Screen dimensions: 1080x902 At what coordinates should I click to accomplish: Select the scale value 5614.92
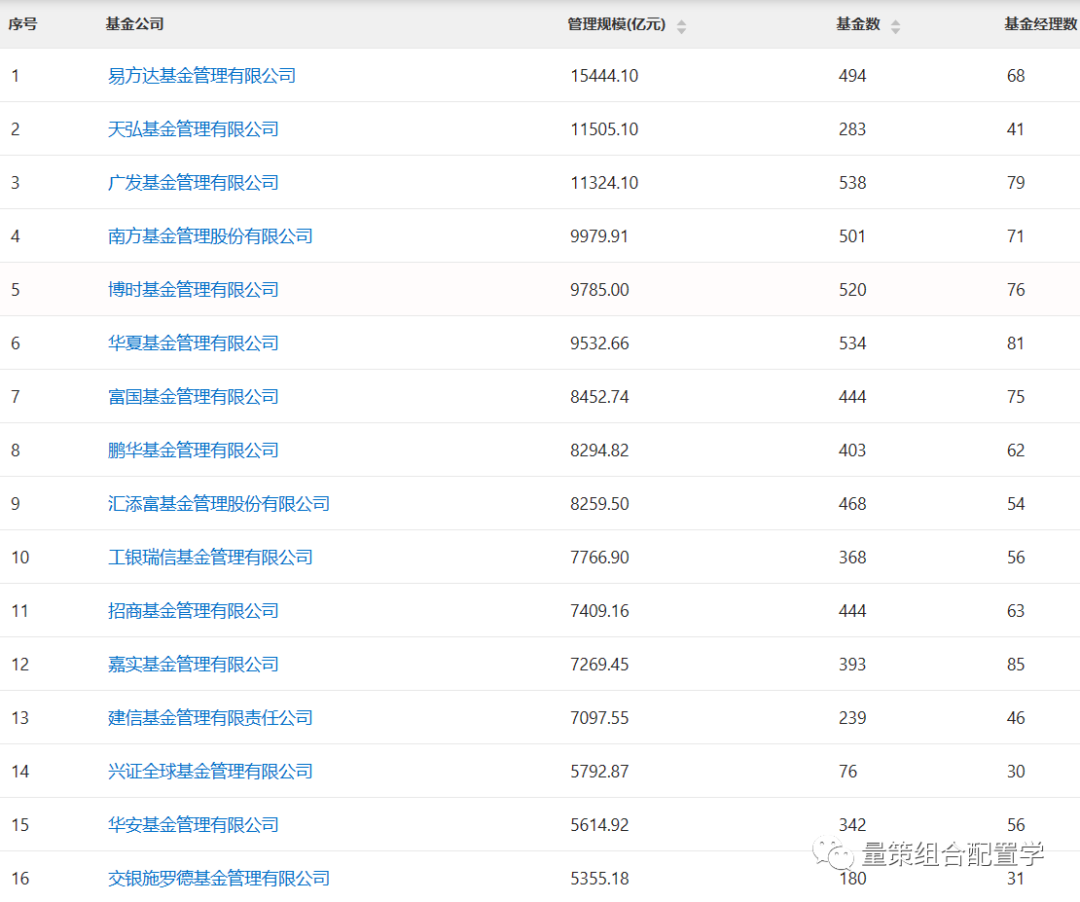click(x=599, y=825)
